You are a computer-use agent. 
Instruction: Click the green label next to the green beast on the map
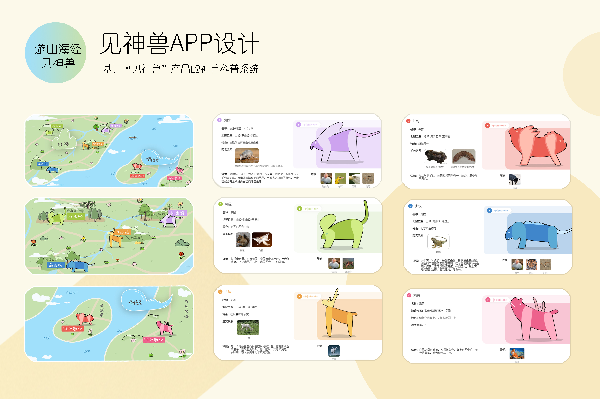point(75,216)
